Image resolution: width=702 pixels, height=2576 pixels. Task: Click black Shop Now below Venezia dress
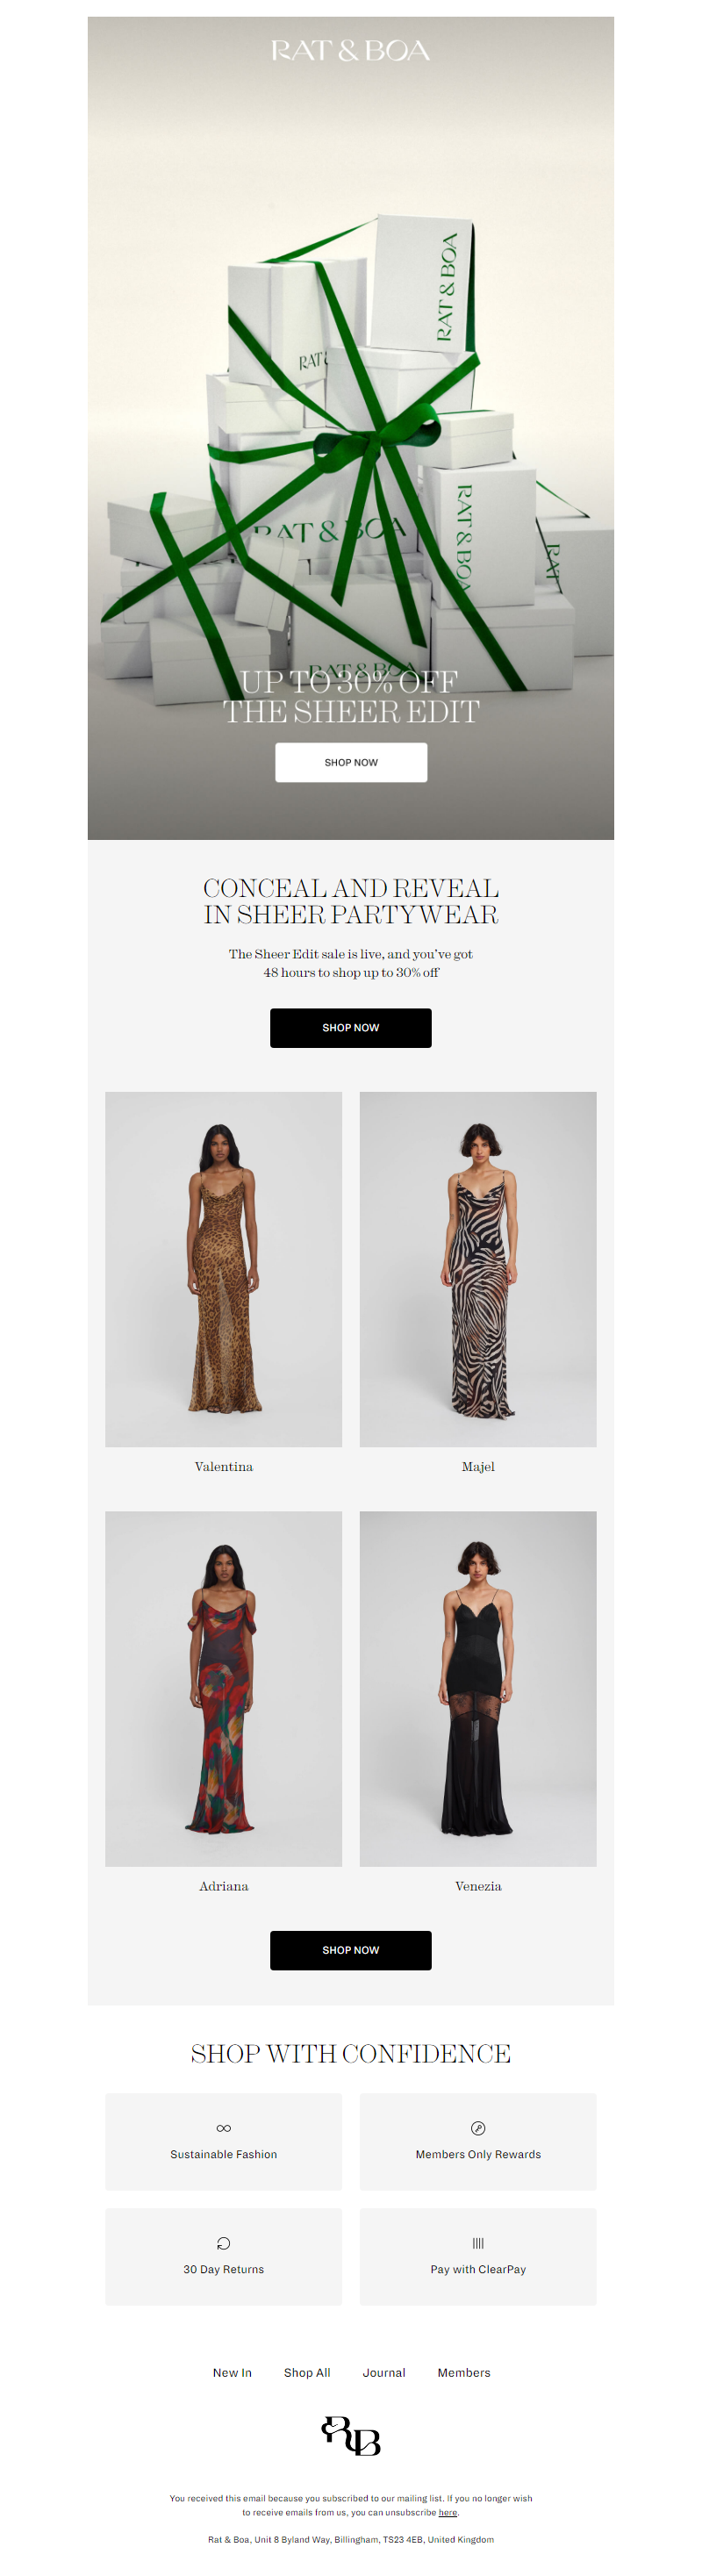pyautogui.click(x=351, y=1949)
